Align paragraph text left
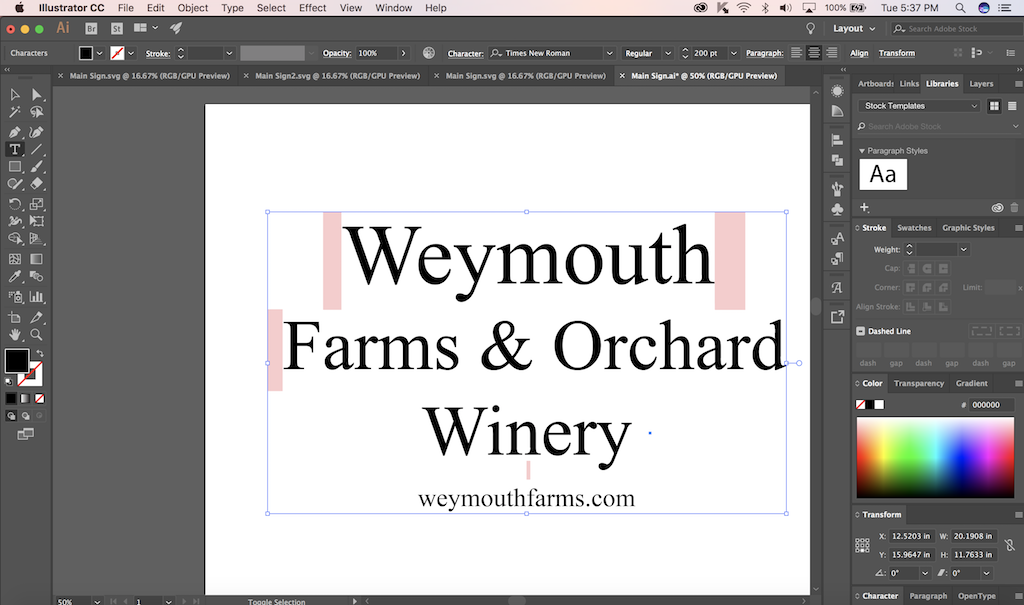The height and width of the screenshot is (605, 1024). point(796,53)
